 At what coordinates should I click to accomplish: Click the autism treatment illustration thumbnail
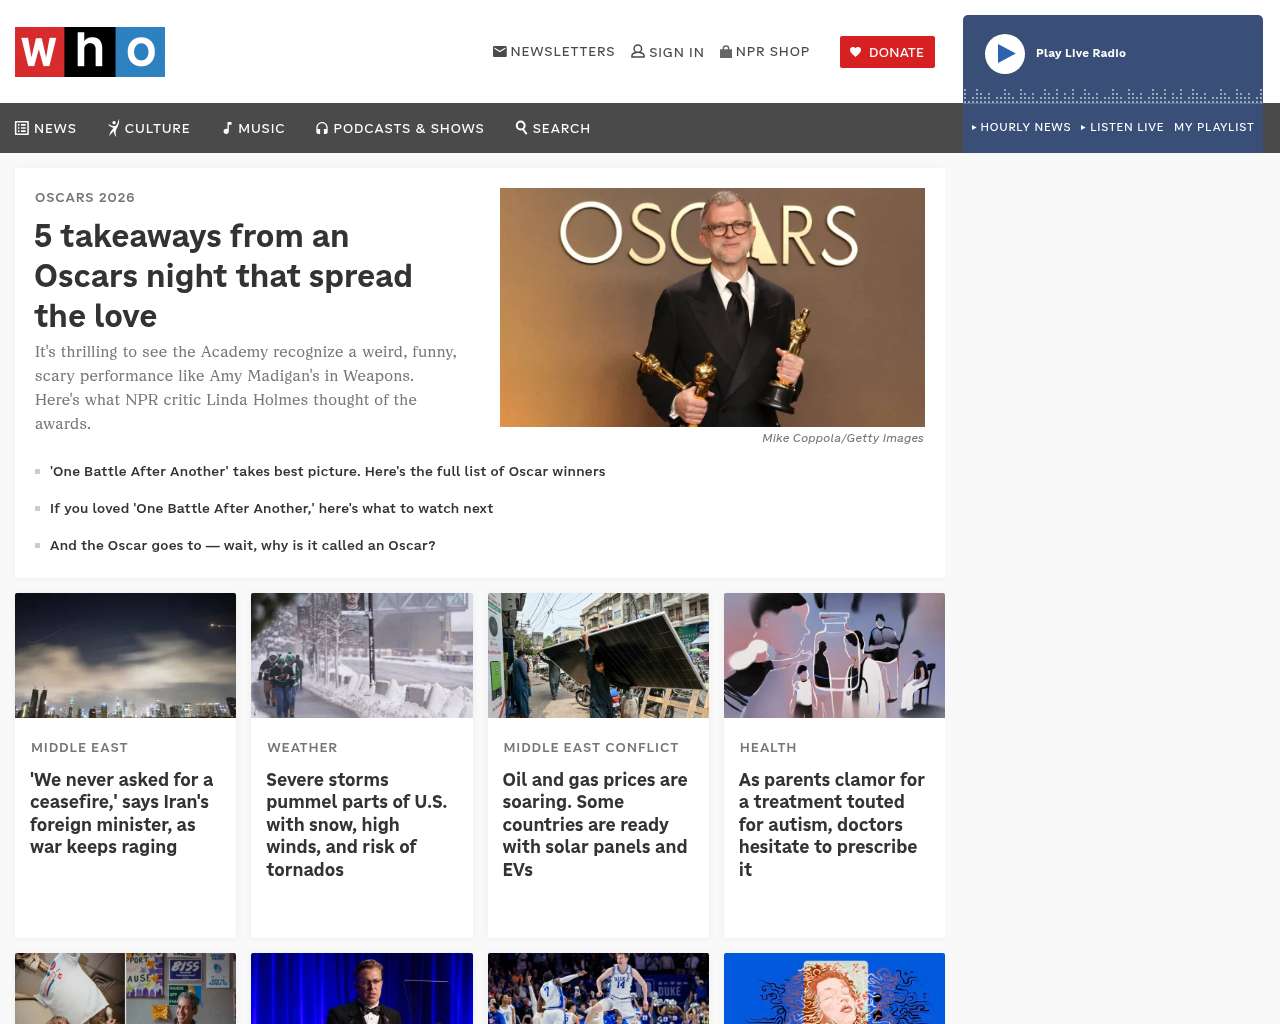(834, 655)
